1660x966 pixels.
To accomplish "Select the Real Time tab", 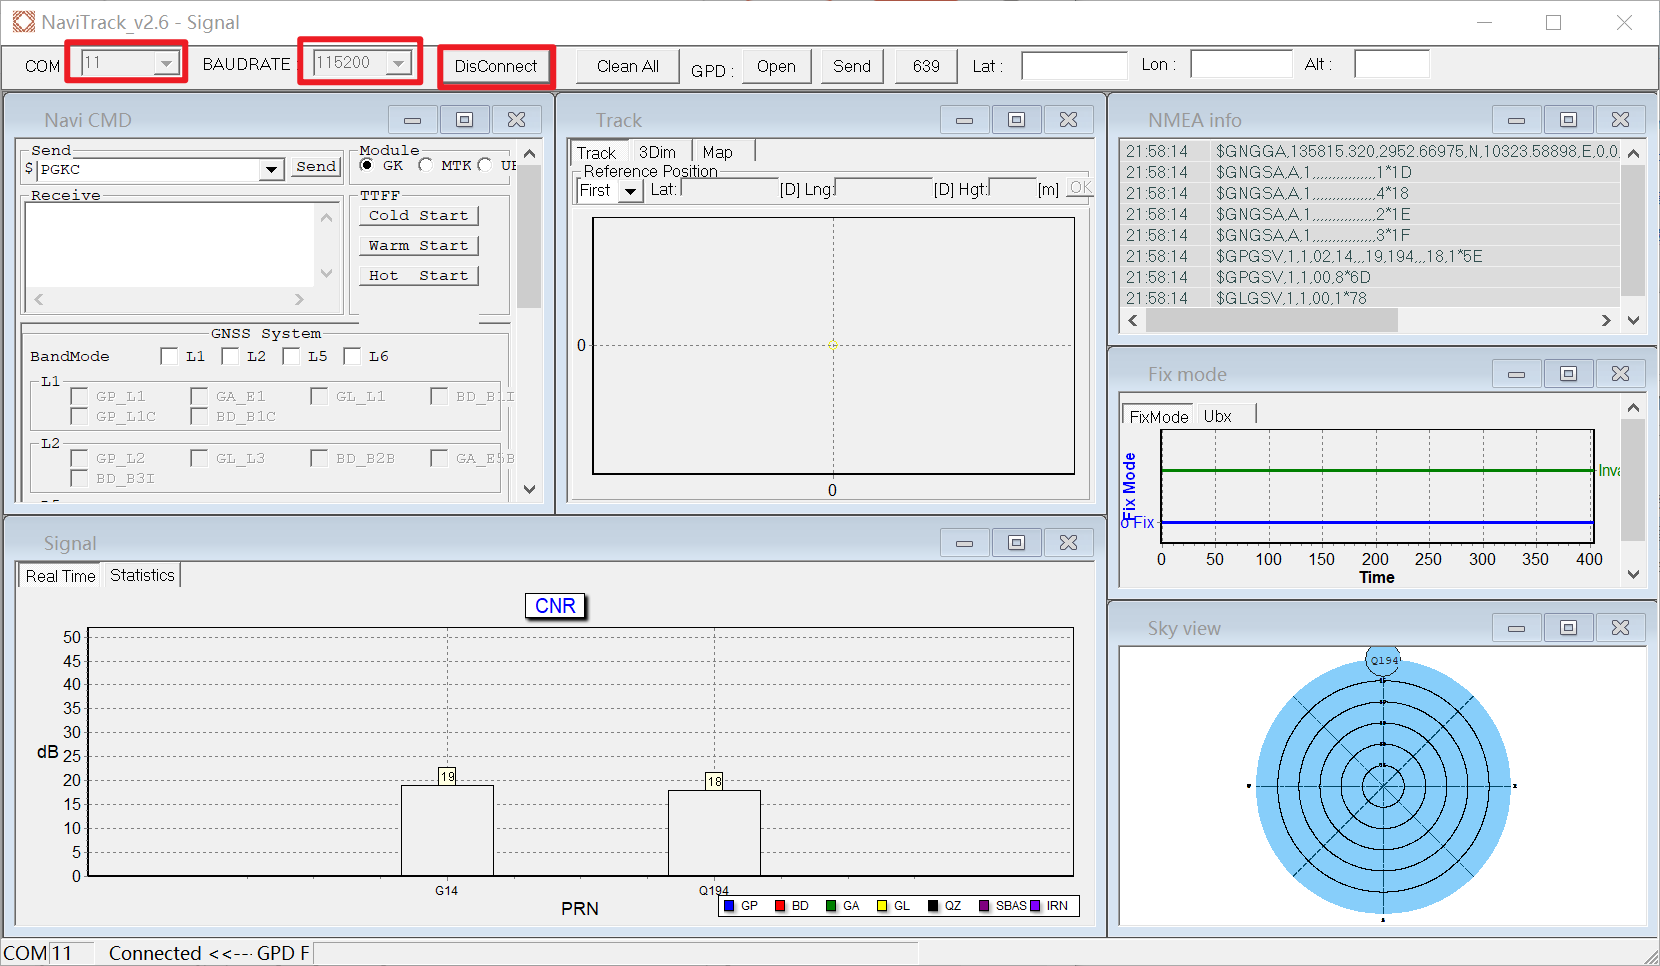I will tap(60, 576).
